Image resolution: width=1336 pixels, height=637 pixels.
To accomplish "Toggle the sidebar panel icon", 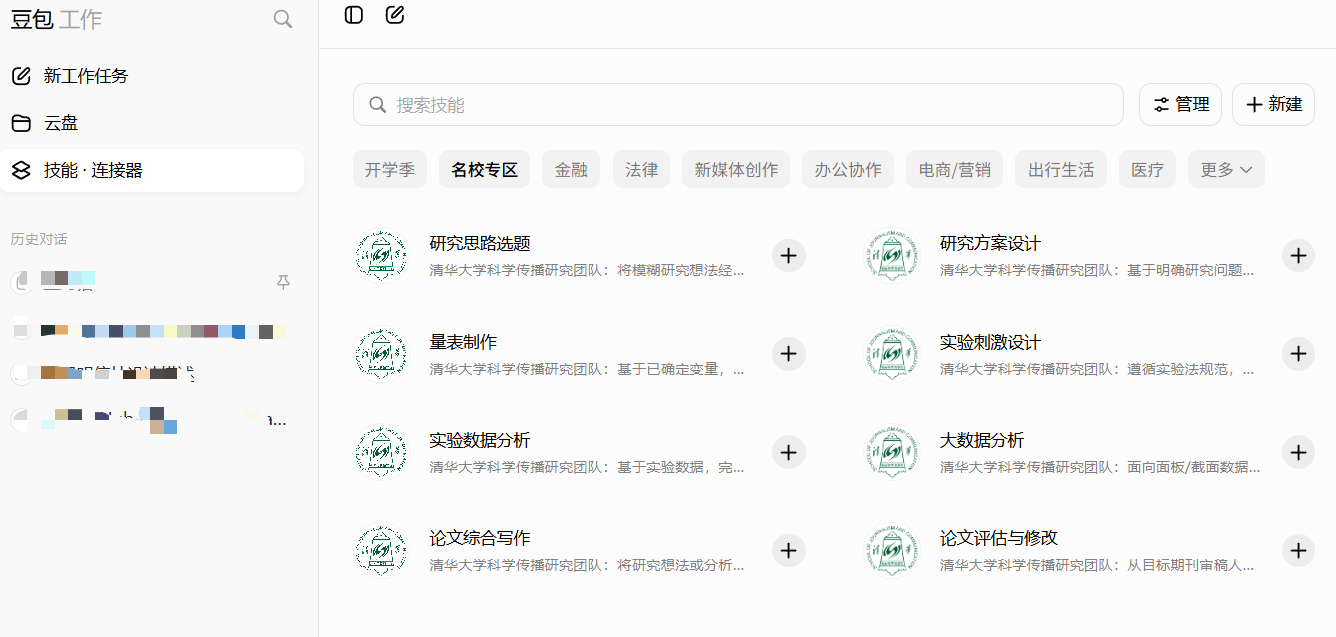I will [354, 15].
